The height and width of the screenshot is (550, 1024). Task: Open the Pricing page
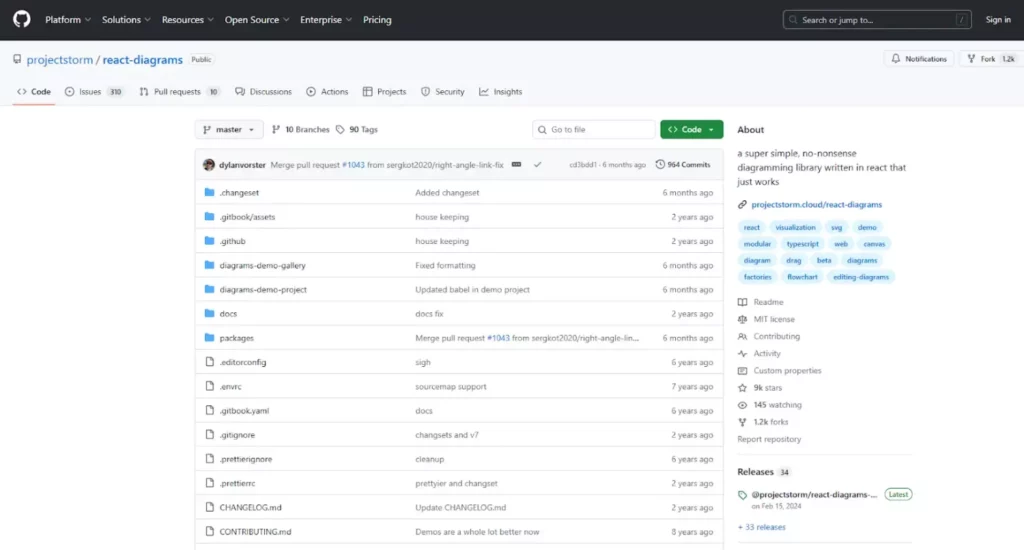tap(377, 20)
